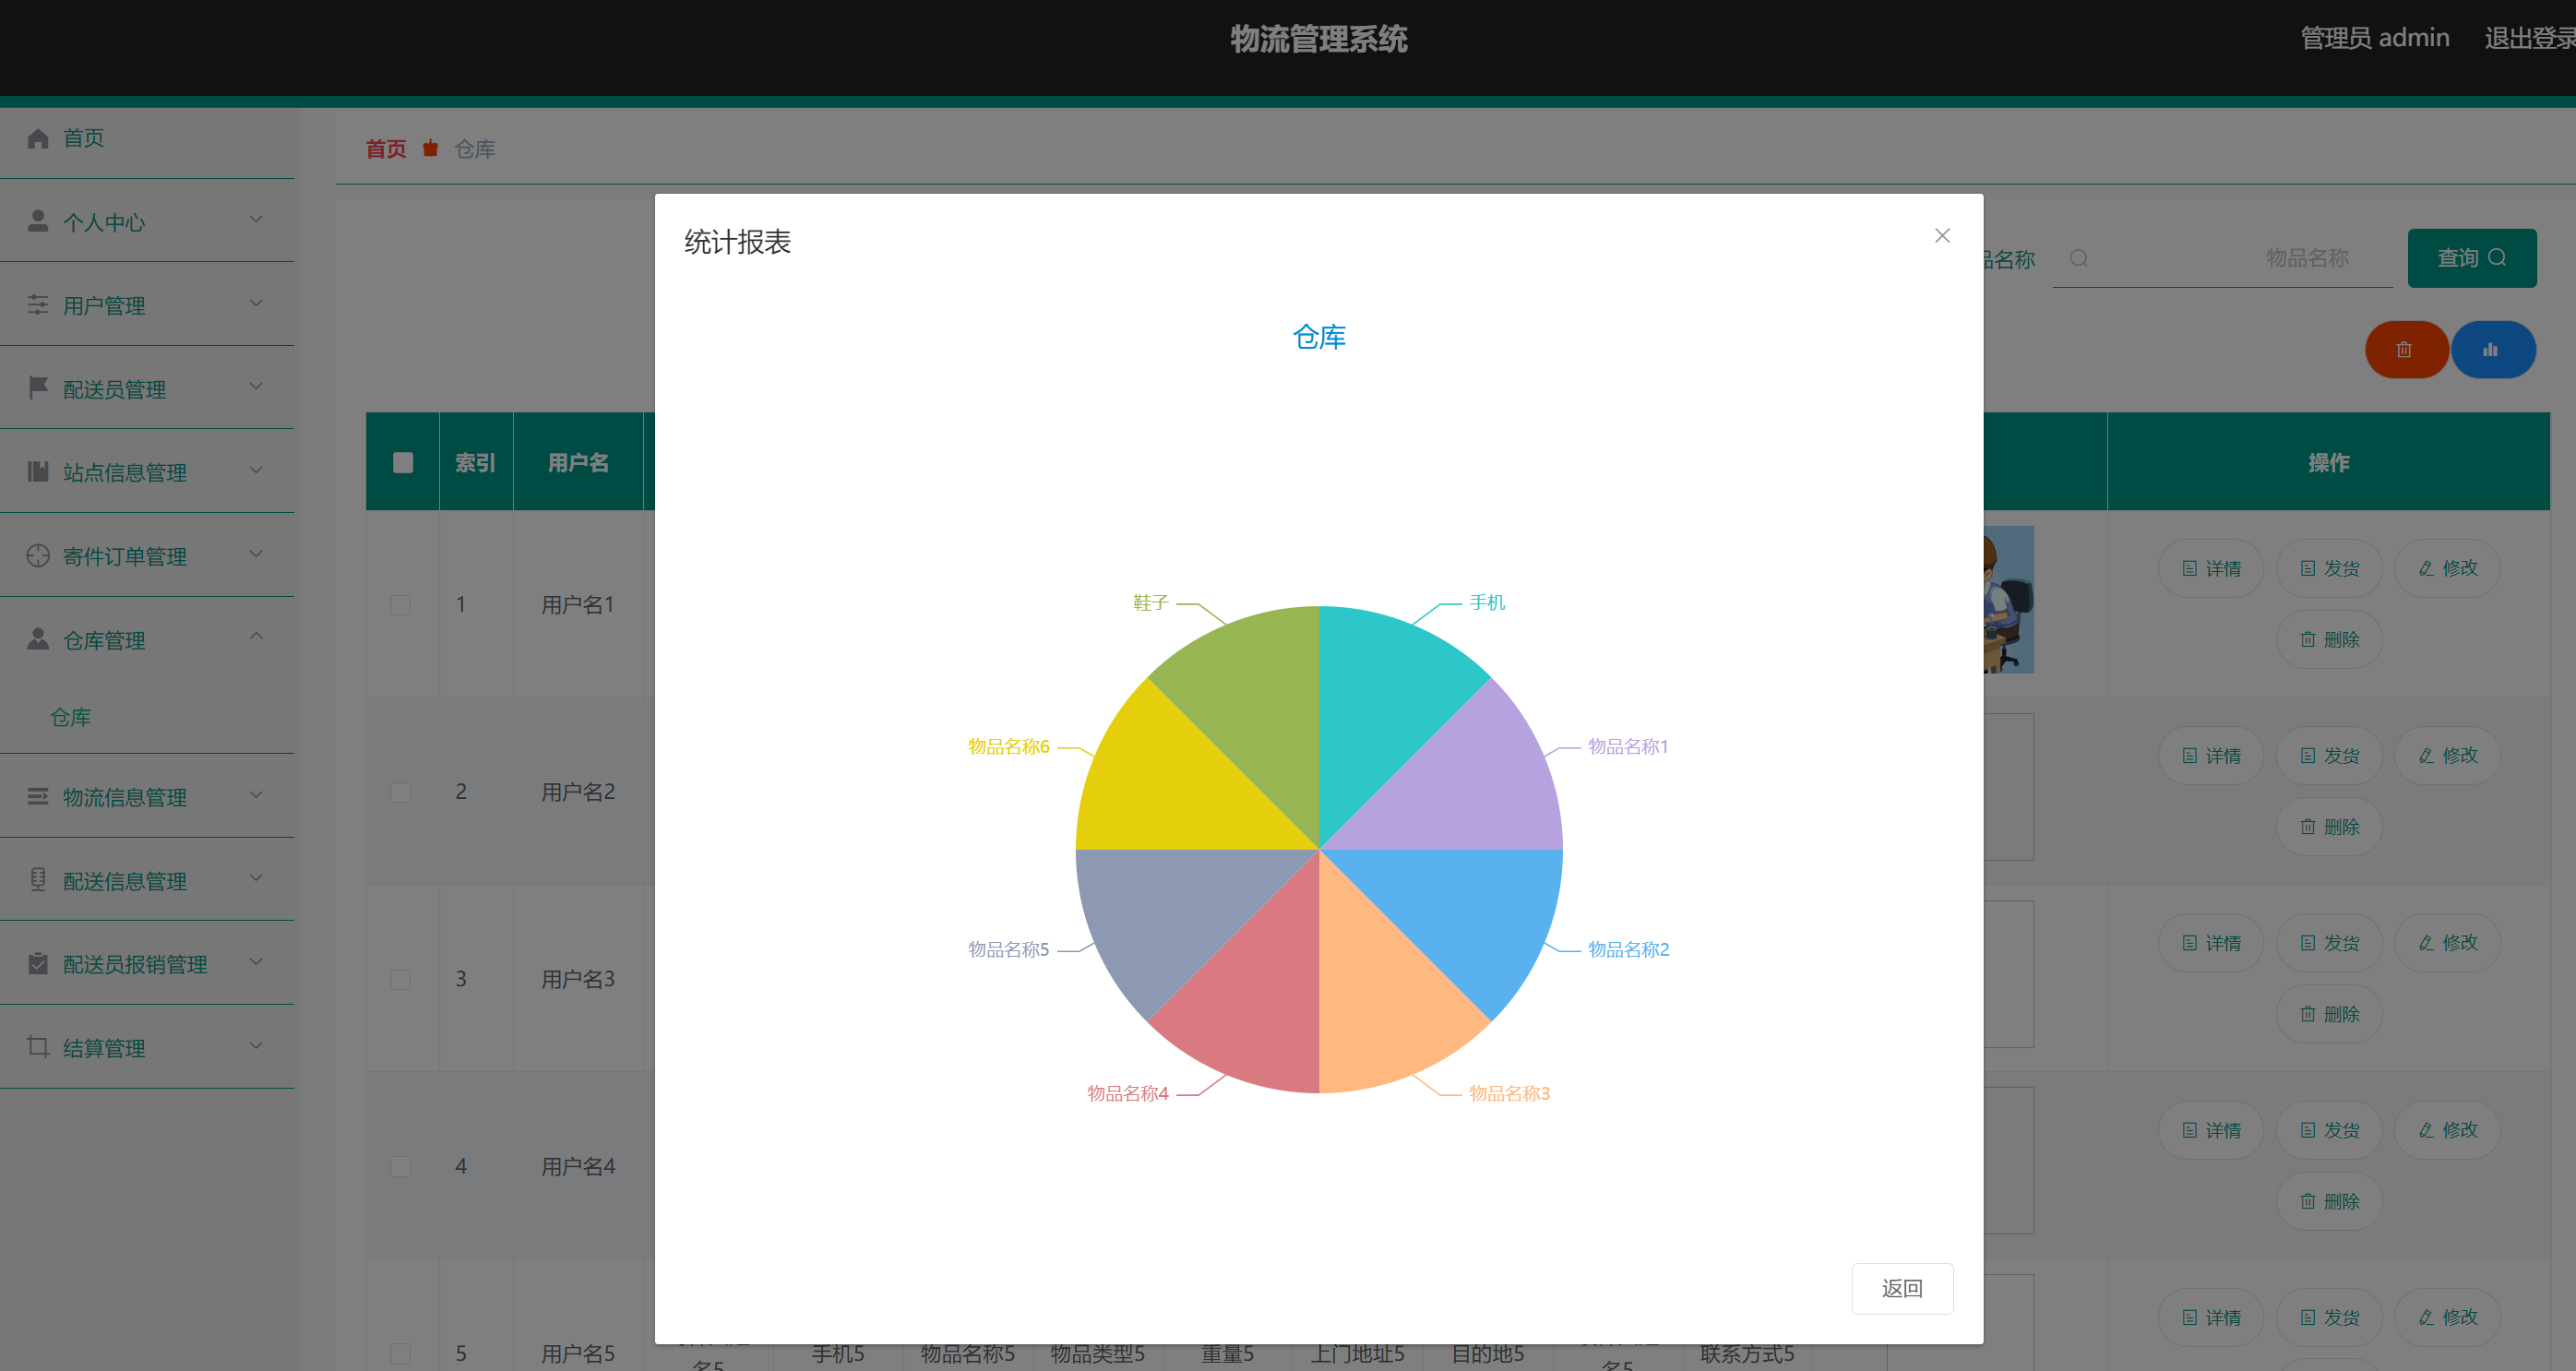
Task: Click 删除 button for row 1
Action: tap(2329, 639)
